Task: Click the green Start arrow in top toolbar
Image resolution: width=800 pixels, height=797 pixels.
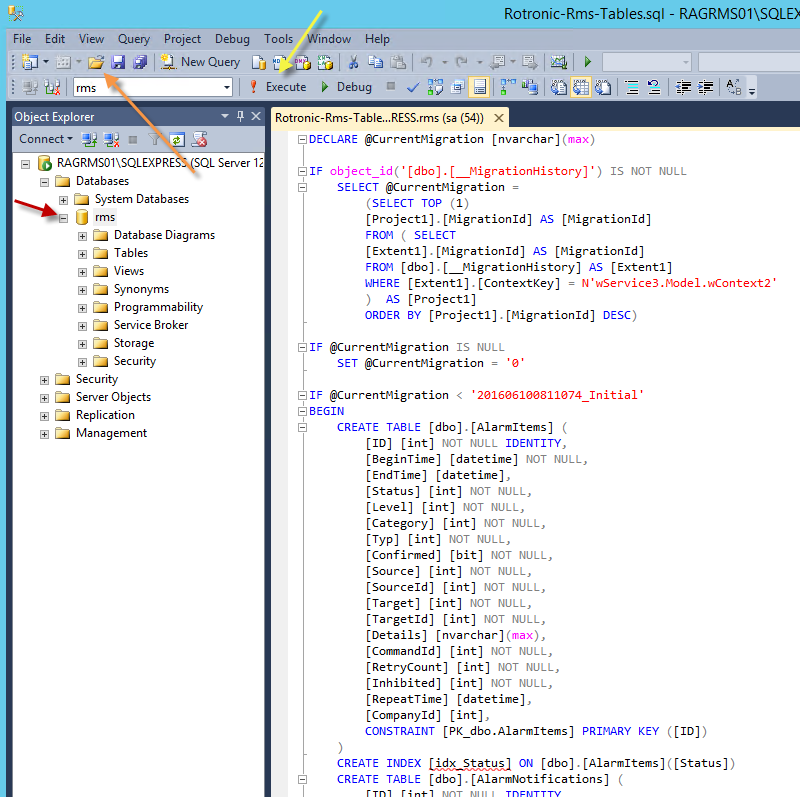Action: click(x=587, y=62)
